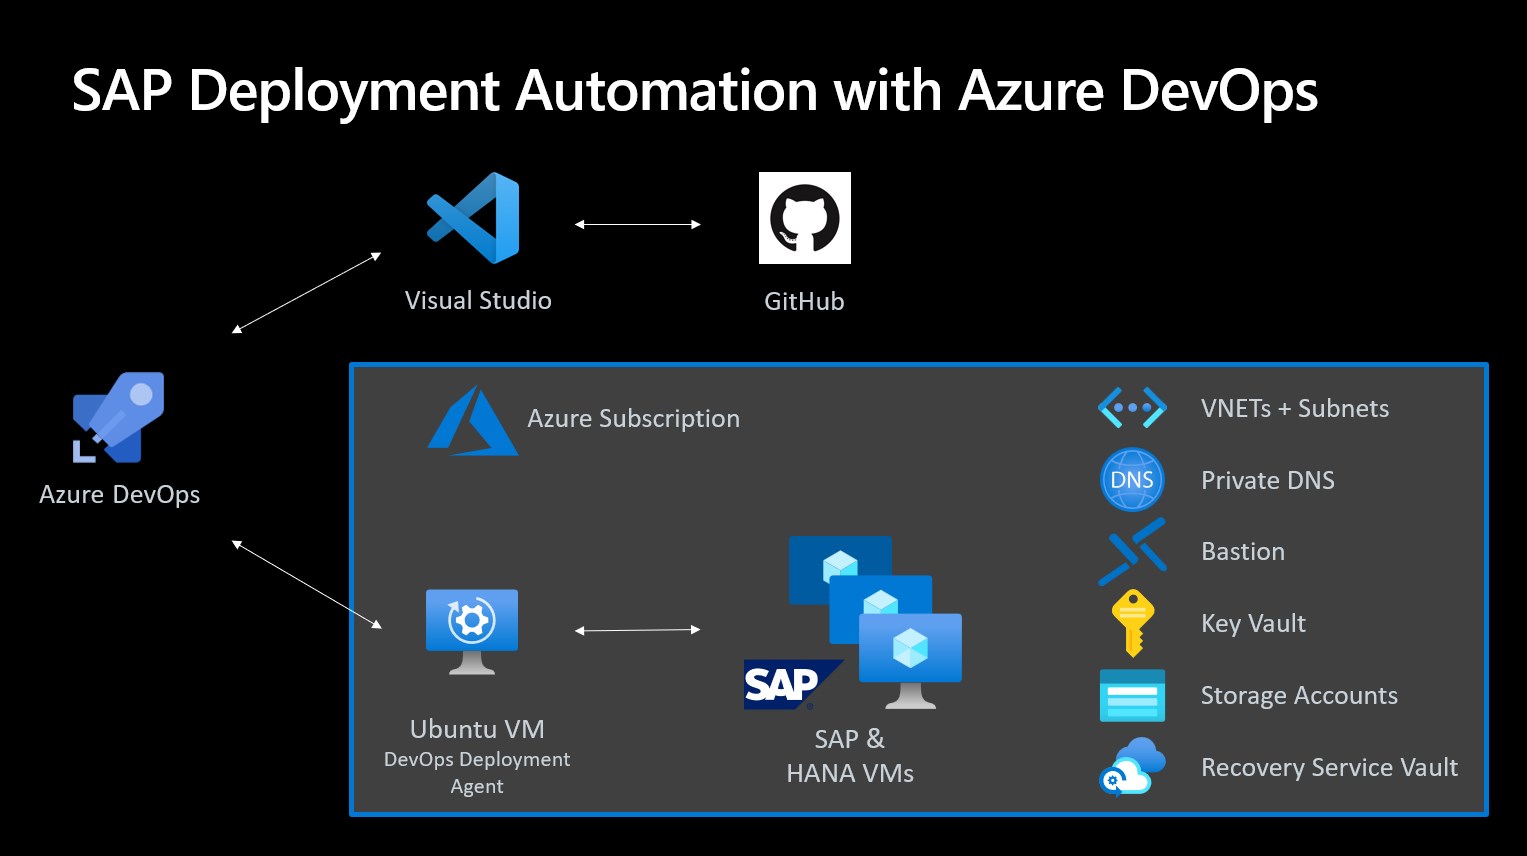1527x856 pixels.
Task: Click the 'Ubuntu VM' label
Action: (x=477, y=729)
